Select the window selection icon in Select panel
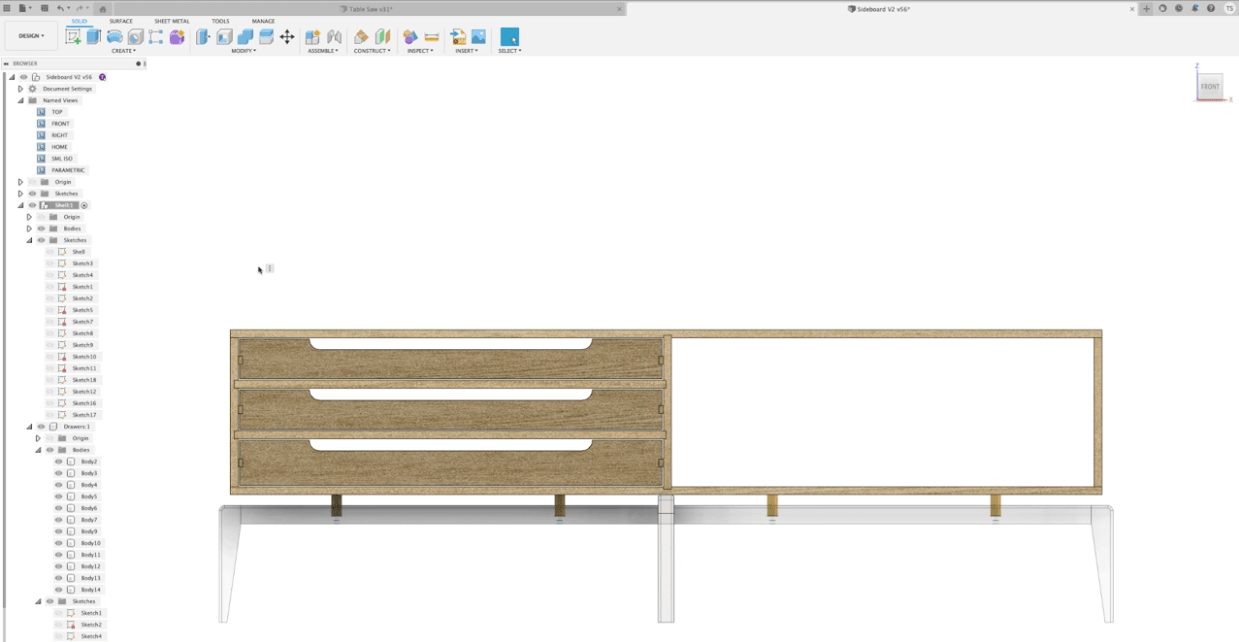1239x642 pixels. coord(510,36)
